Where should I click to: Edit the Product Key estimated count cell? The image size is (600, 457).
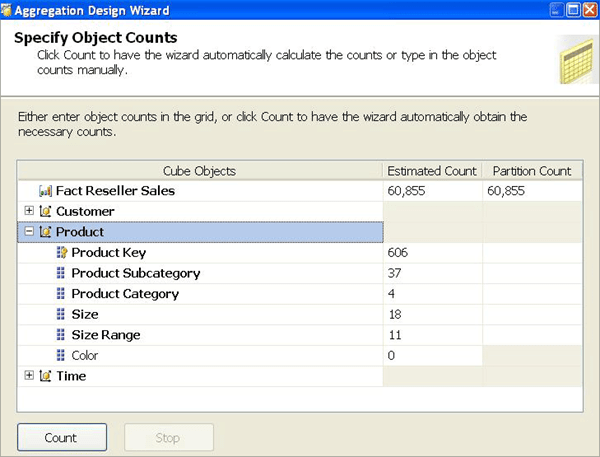tap(432, 253)
